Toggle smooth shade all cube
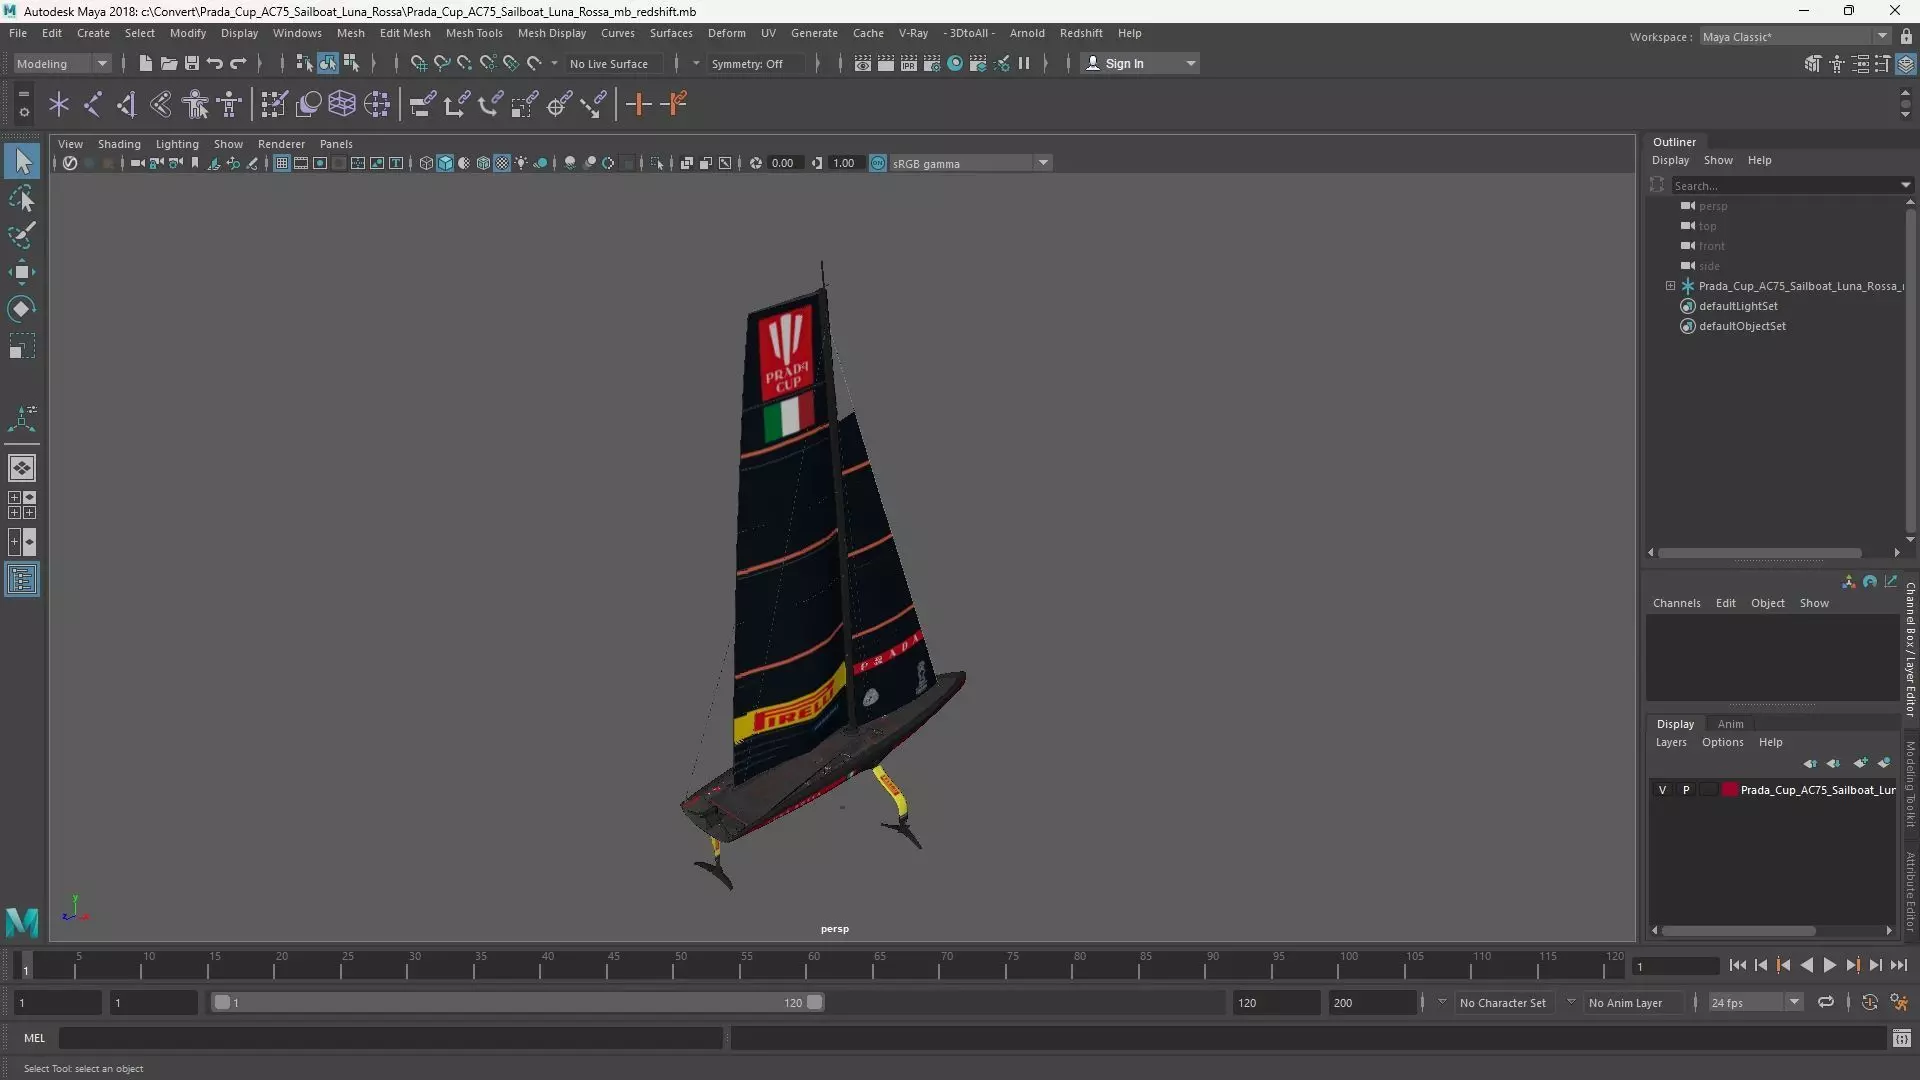The image size is (1920, 1080). click(445, 163)
